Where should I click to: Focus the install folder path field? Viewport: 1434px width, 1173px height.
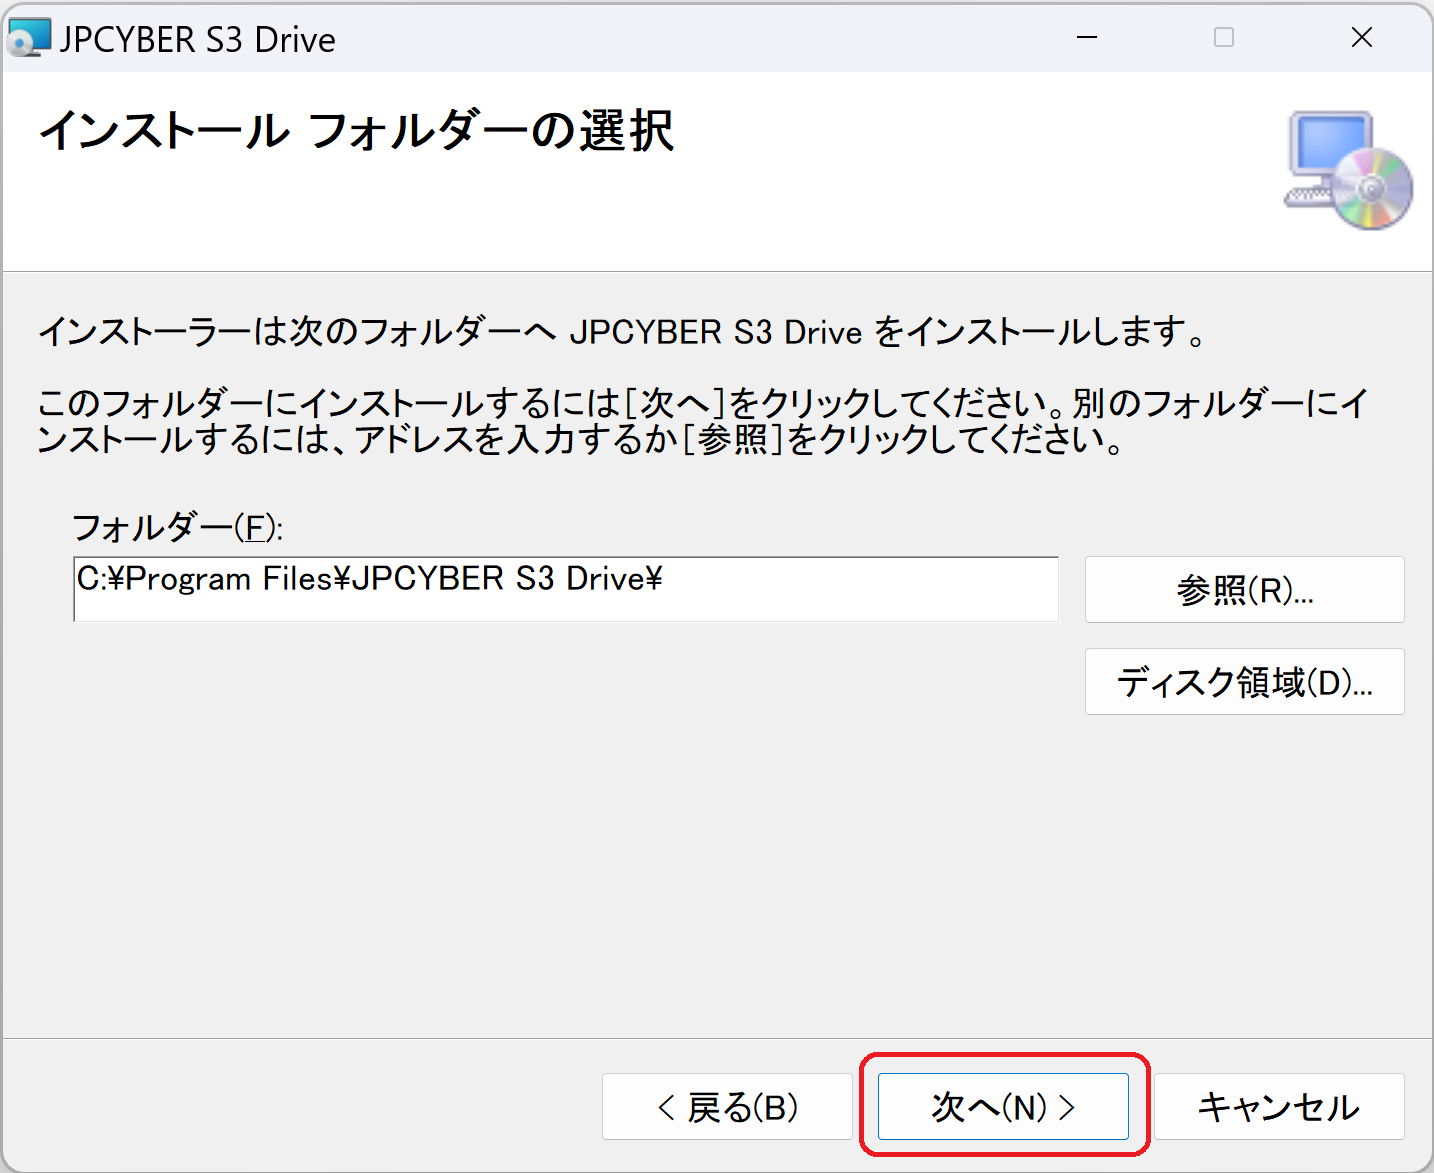(x=566, y=589)
